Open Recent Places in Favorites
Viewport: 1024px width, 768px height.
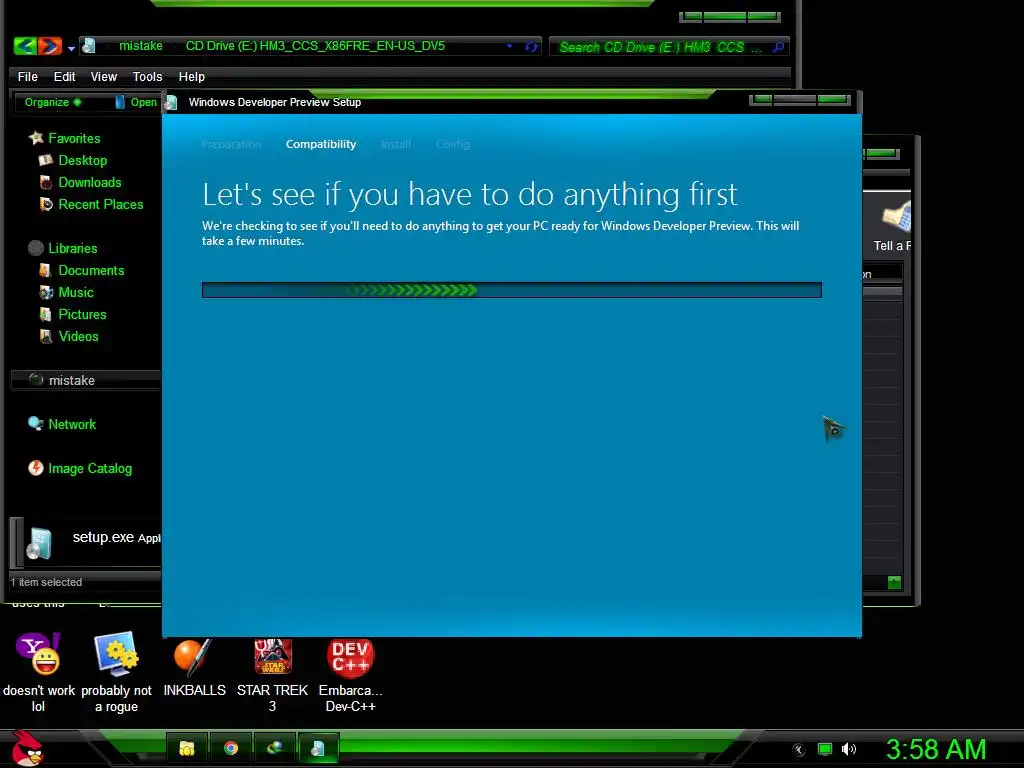pyautogui.click(x=101, y=204)
